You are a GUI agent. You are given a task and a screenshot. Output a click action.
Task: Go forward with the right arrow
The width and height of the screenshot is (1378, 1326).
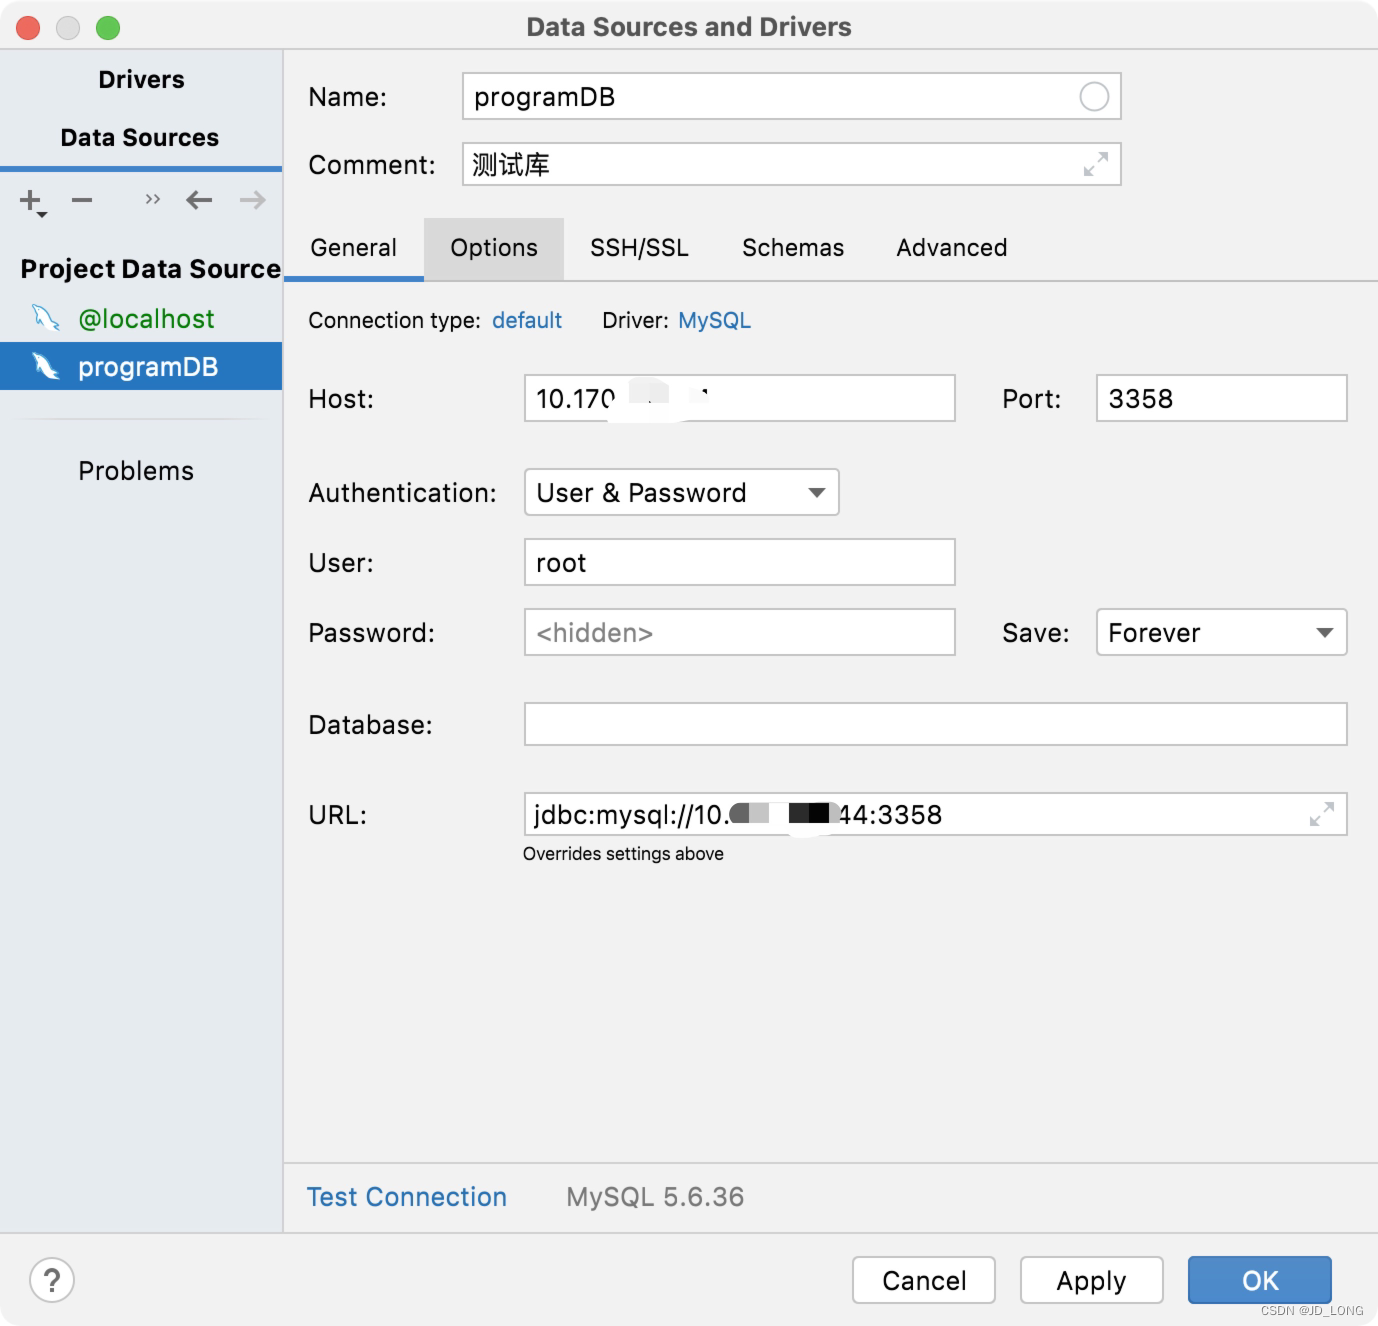[253, 200]
